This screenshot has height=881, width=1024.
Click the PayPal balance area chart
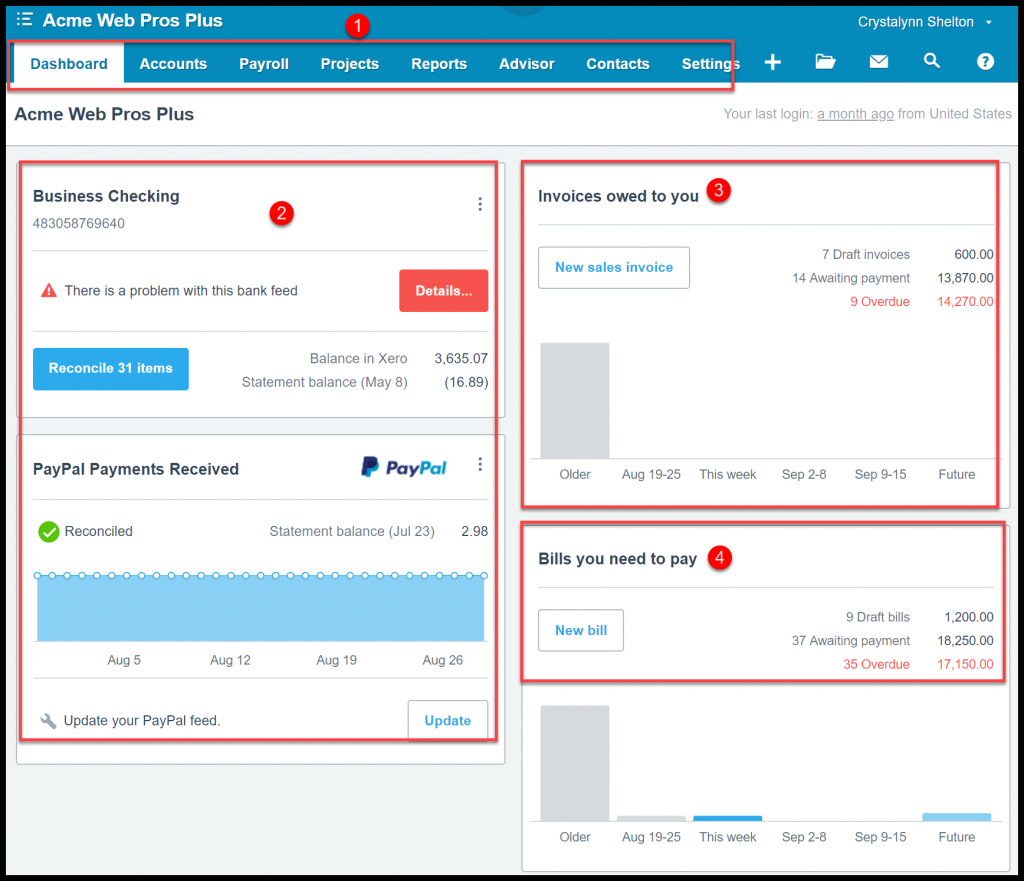click(261, 608)
